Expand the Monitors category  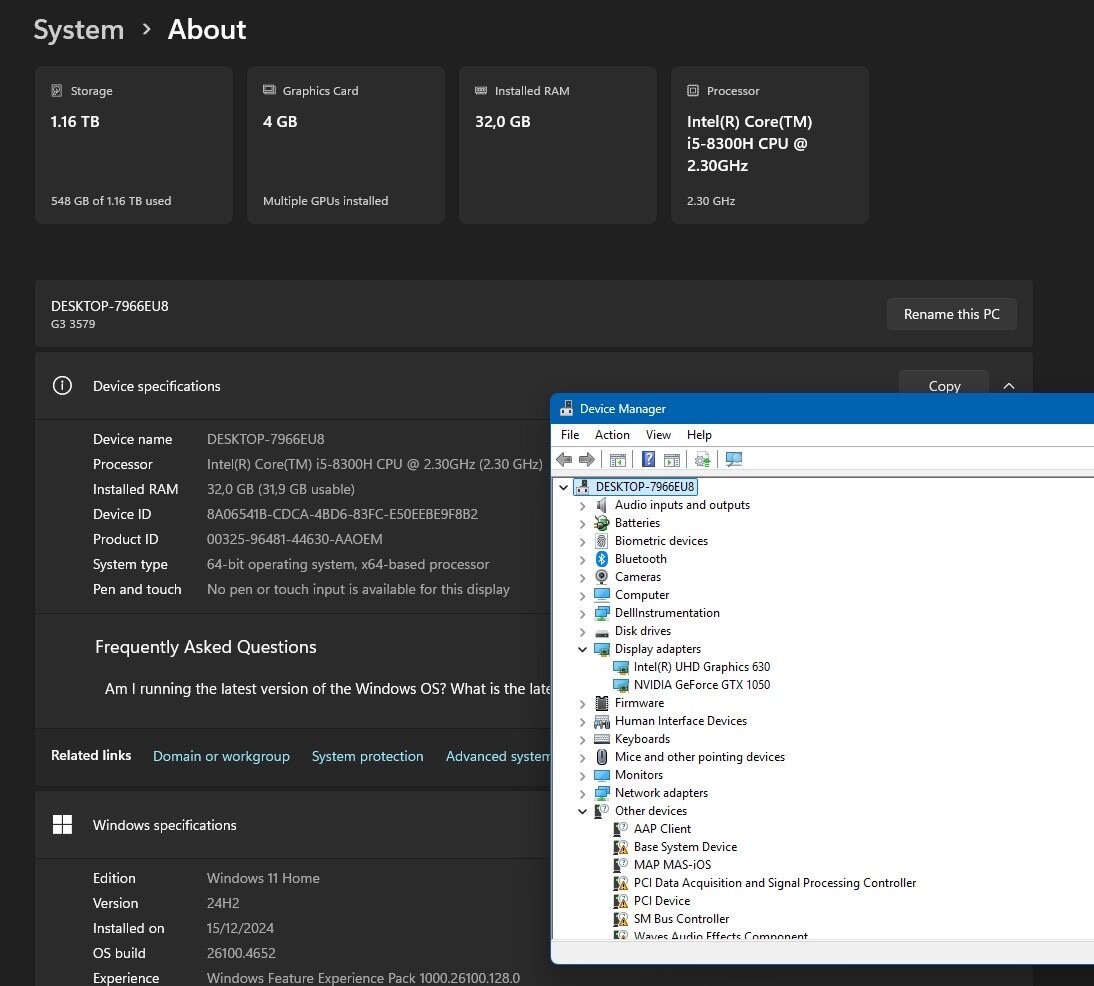583,775
